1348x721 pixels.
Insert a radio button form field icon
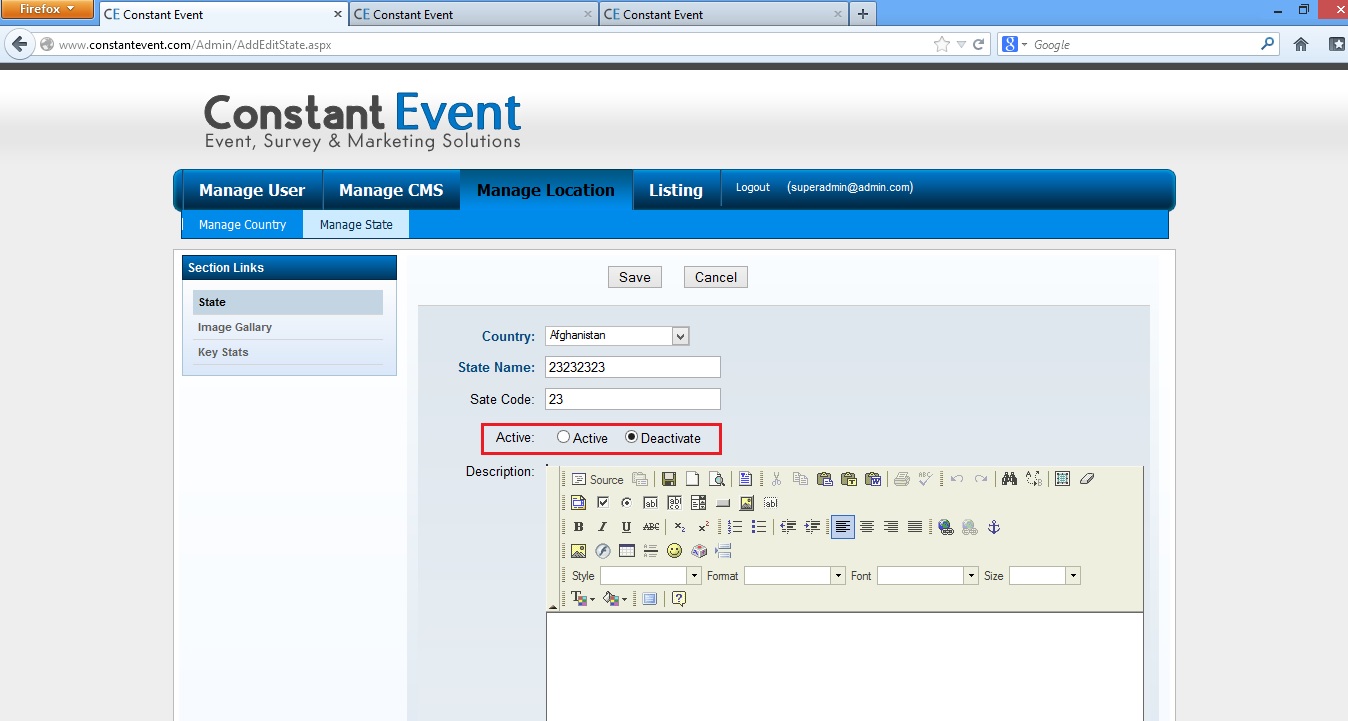click(626, 503)
